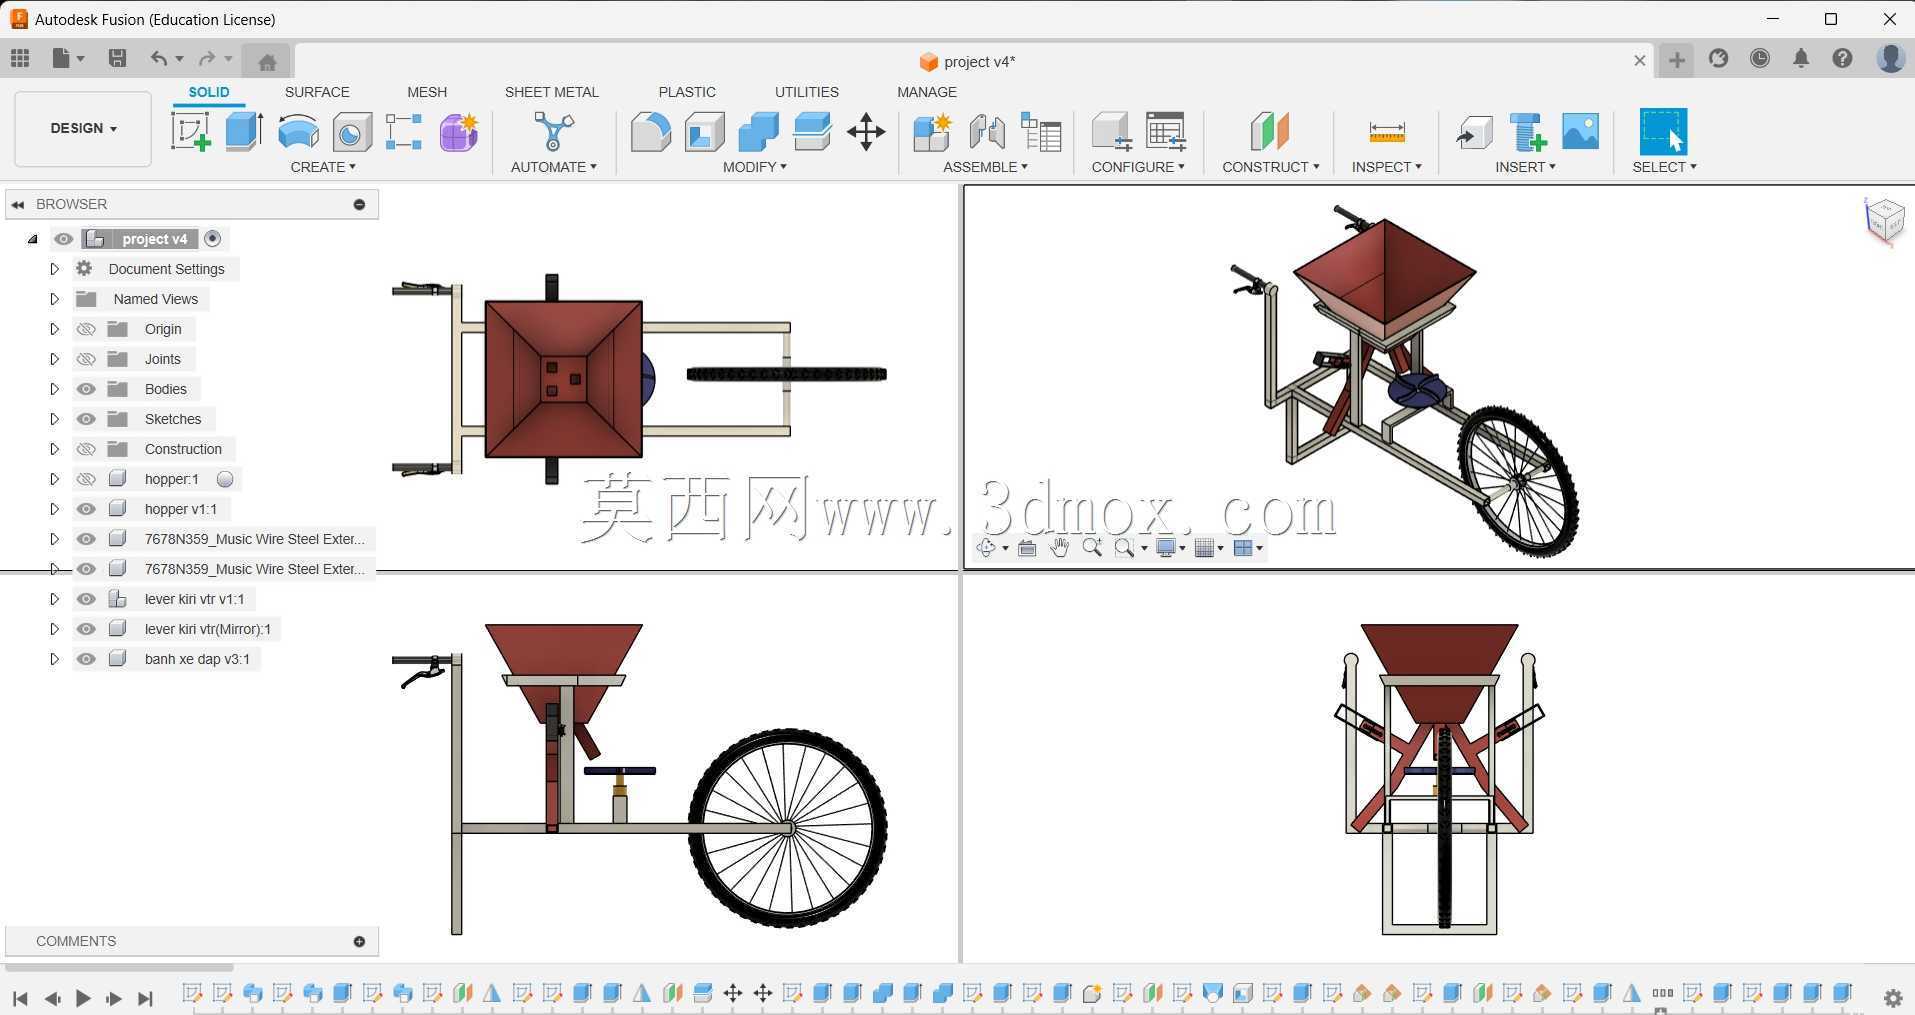Switch to the SHEET METAL tab
Screen dimensions: 1915x1015
(552, 92)
